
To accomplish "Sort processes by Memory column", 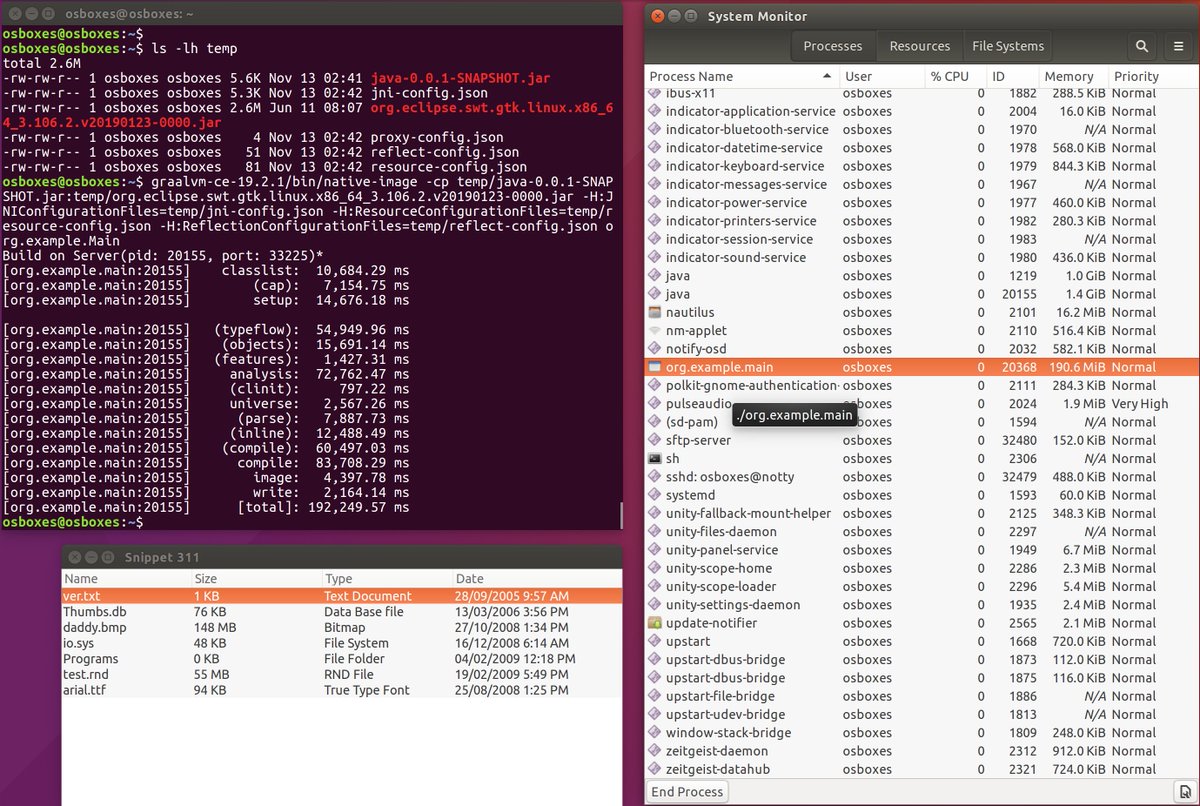I will (x=1073, y=76).
